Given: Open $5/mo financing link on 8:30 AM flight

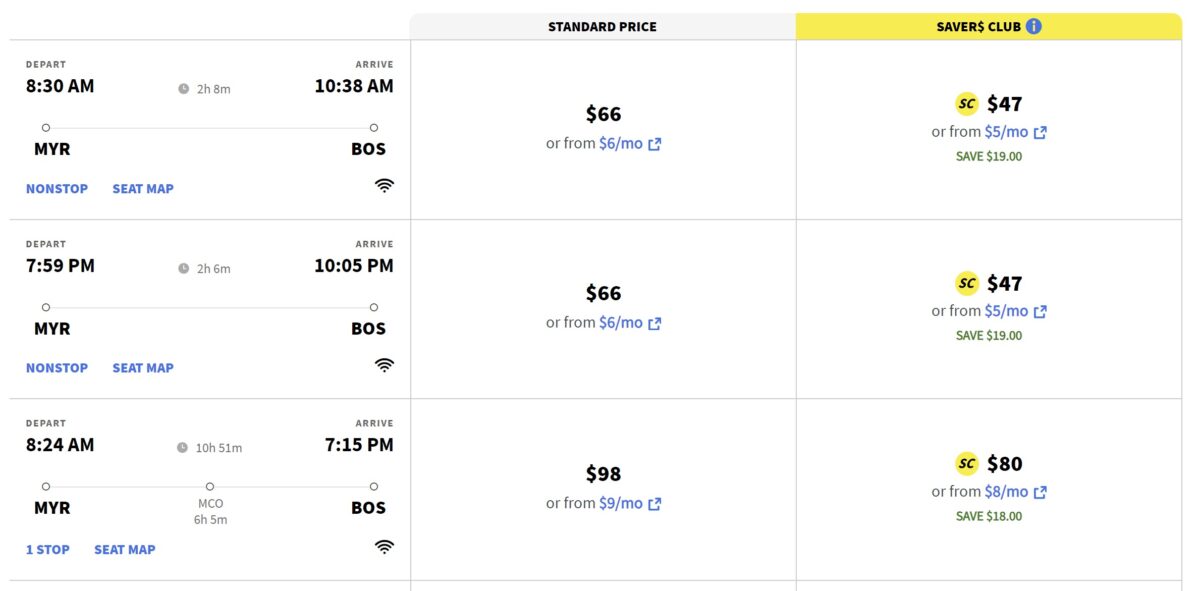Looking at the screenshot, I should click(x=1007, y=132).
